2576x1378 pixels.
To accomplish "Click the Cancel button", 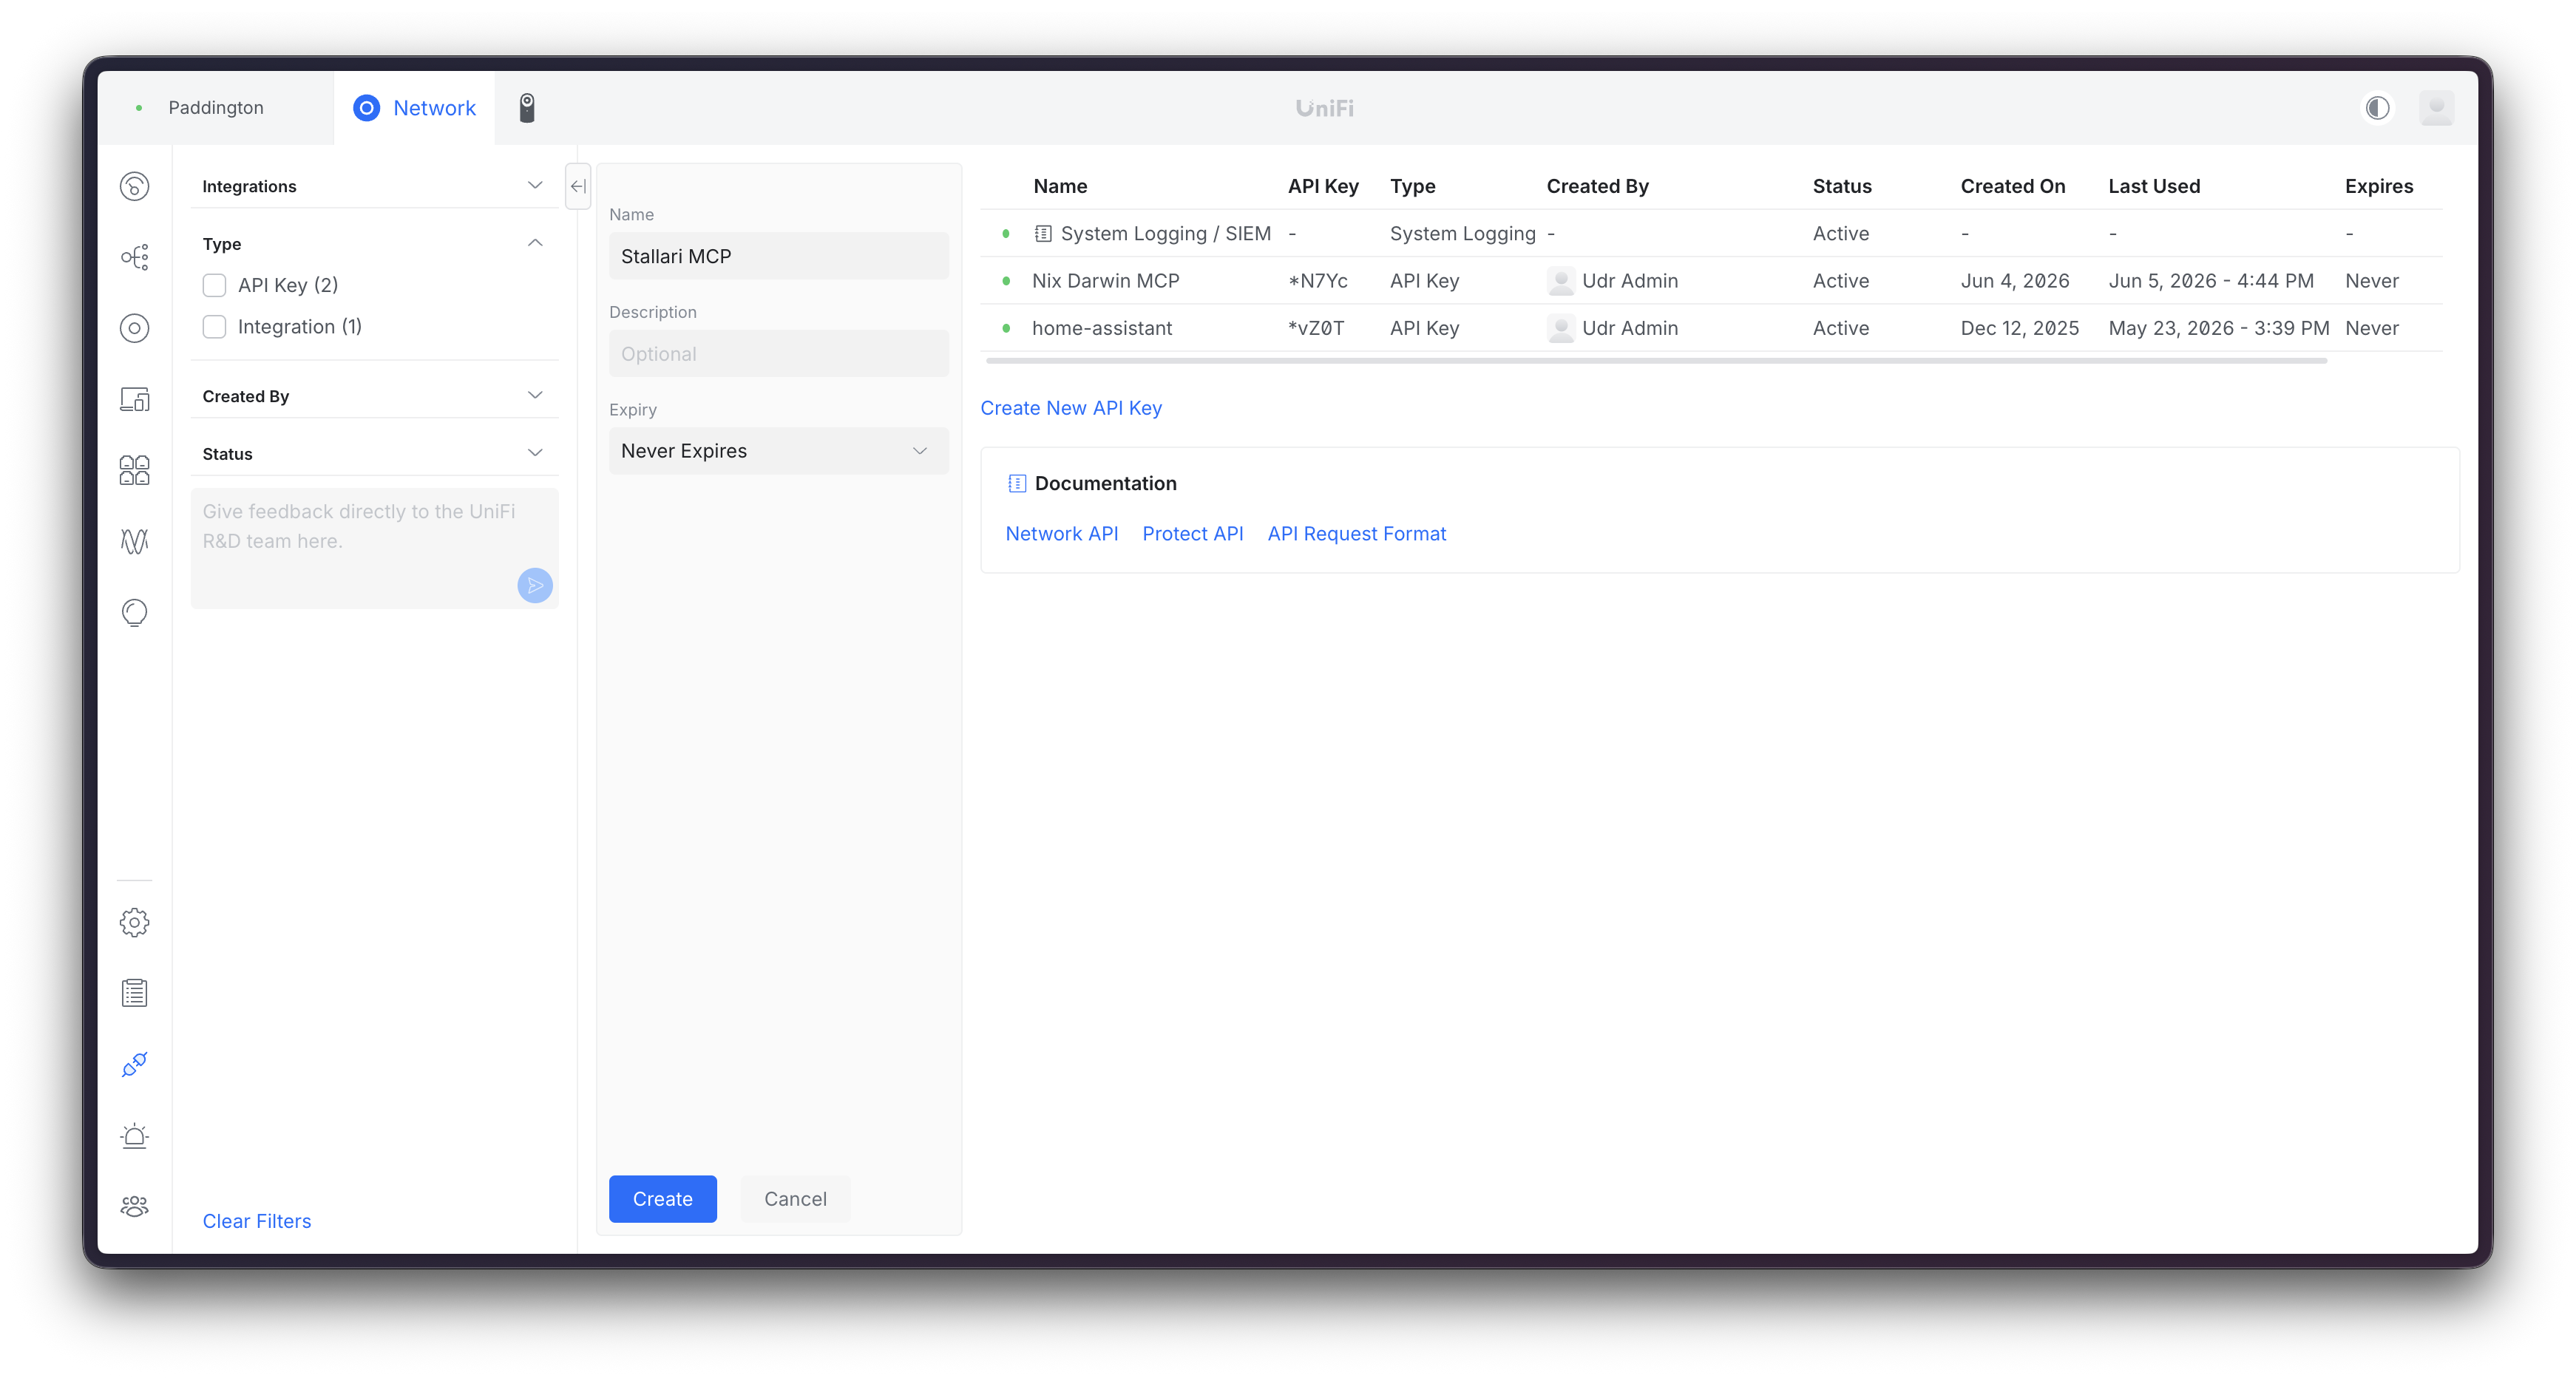I will [795, 1199].
